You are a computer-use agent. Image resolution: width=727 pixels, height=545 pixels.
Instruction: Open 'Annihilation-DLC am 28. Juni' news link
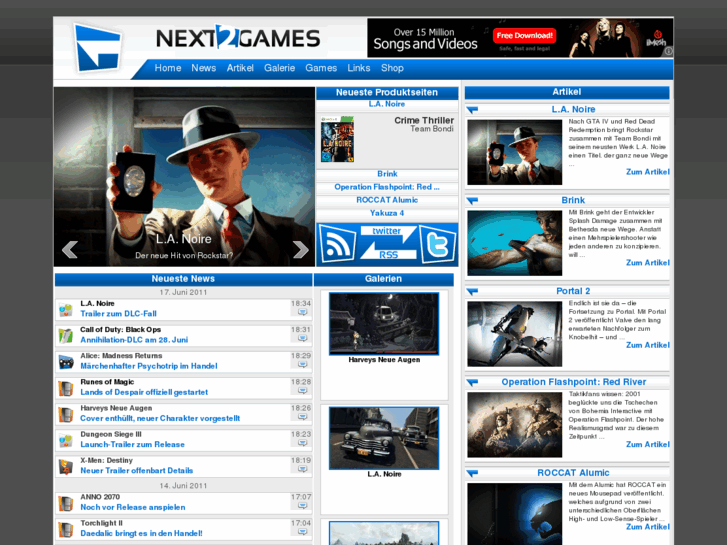point(134,340)
